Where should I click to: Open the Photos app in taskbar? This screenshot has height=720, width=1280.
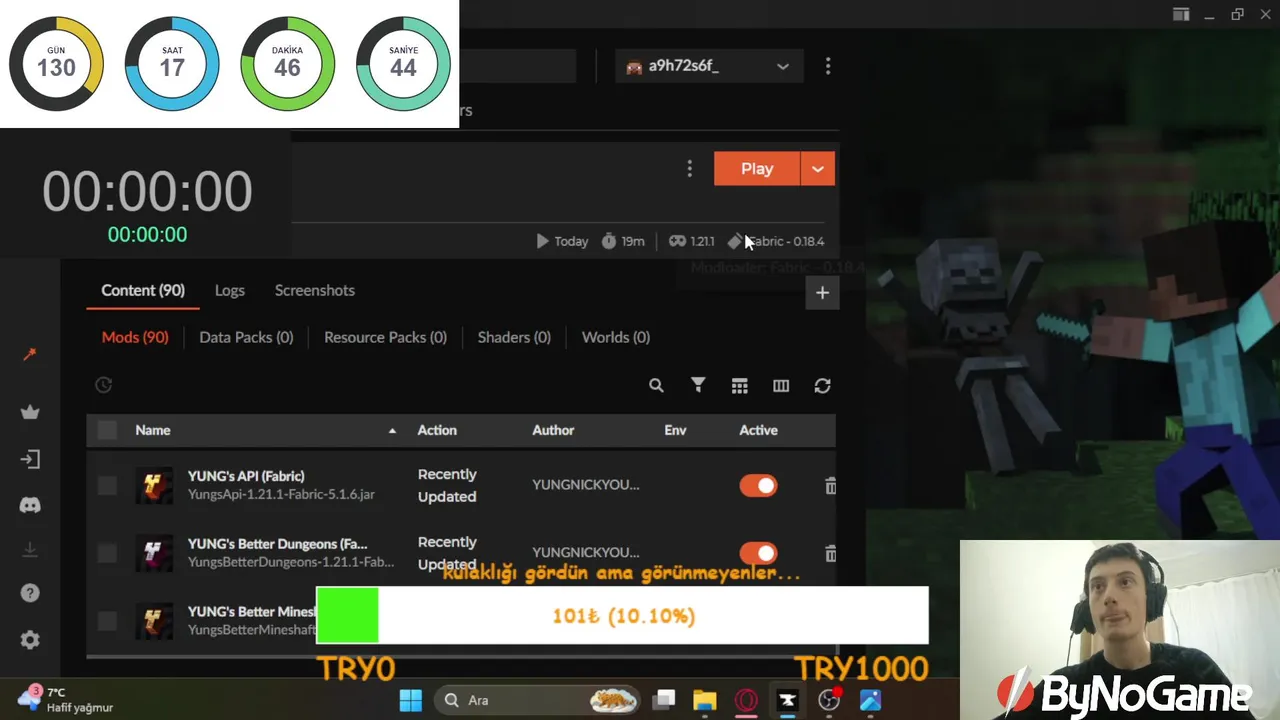coord(870,700)
